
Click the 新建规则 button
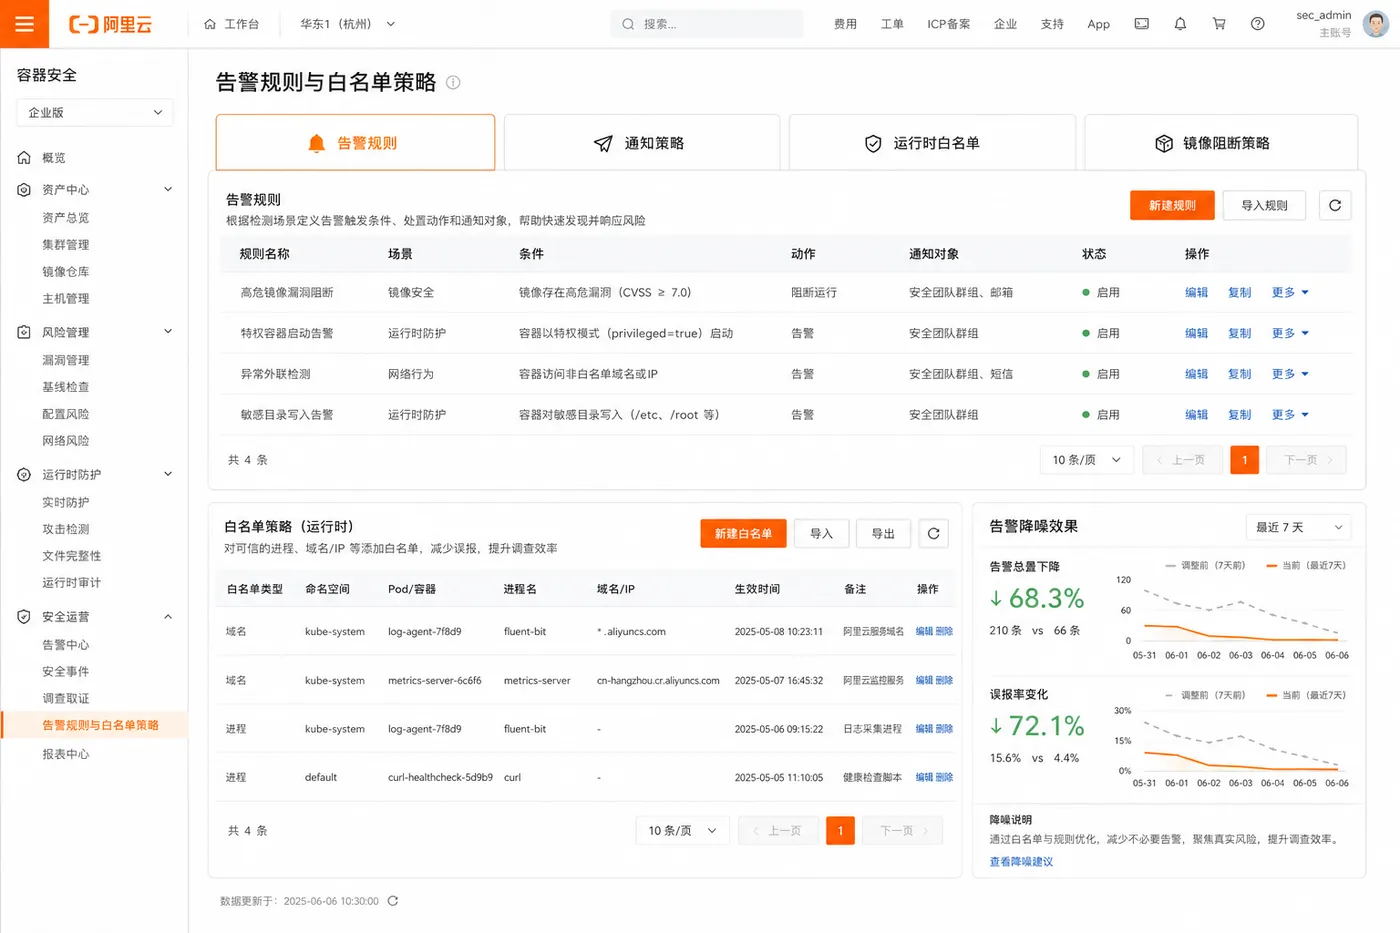(x=1172, y=205)
